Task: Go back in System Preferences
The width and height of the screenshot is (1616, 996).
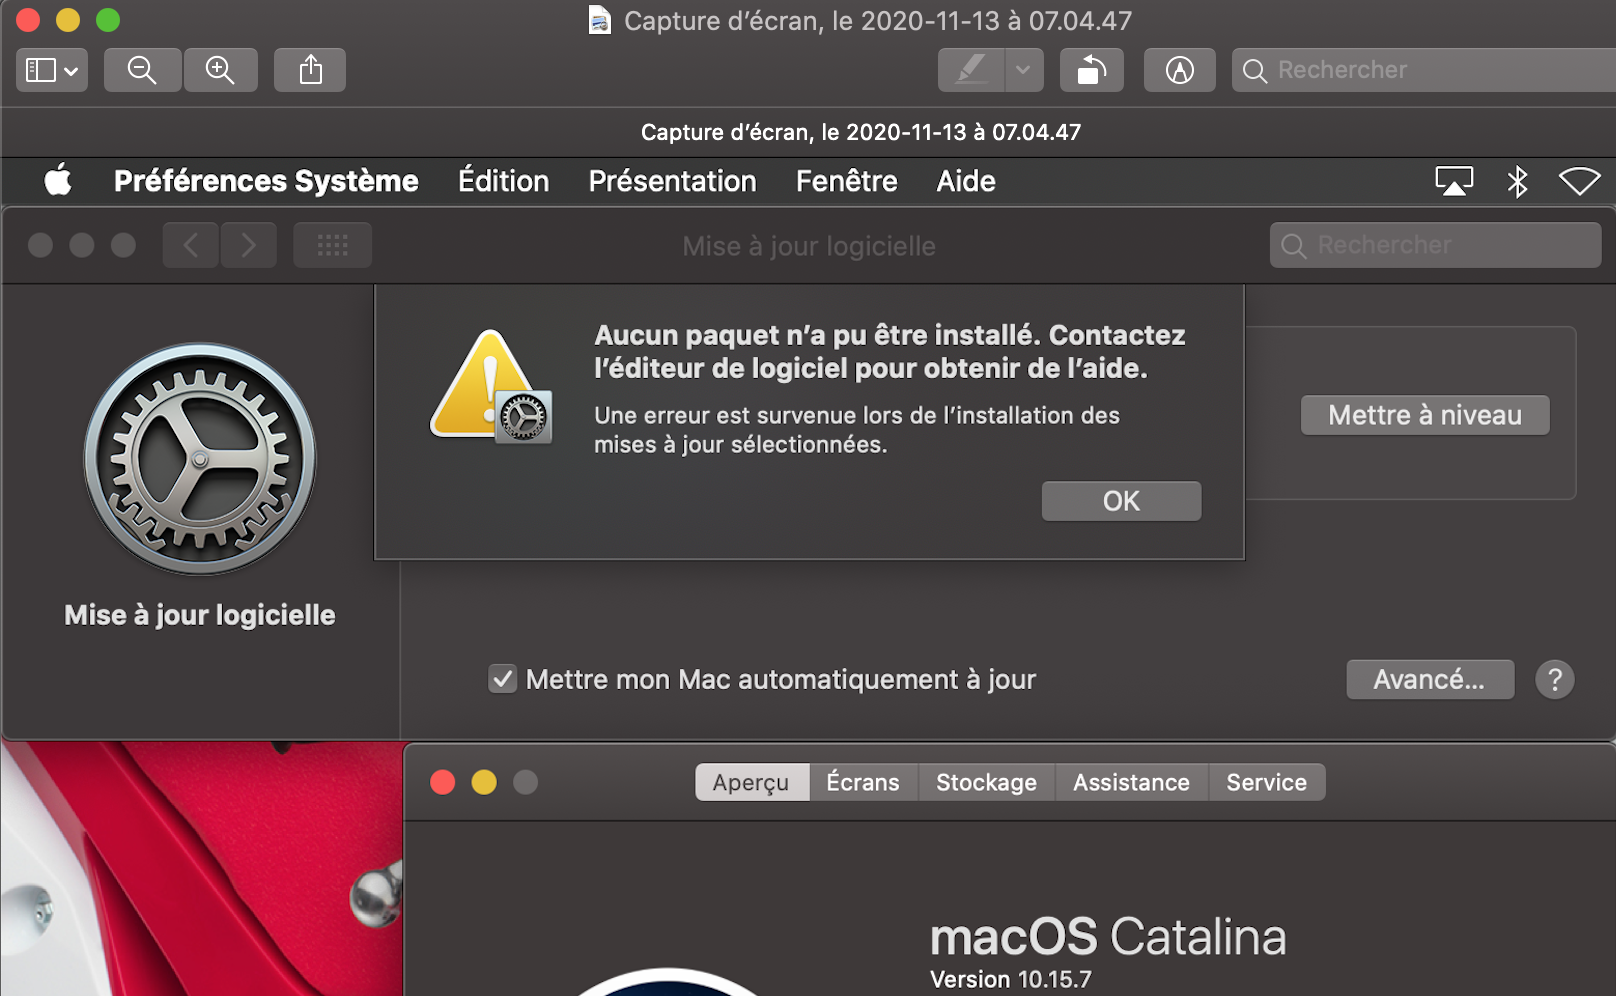Action: [191, 245]
